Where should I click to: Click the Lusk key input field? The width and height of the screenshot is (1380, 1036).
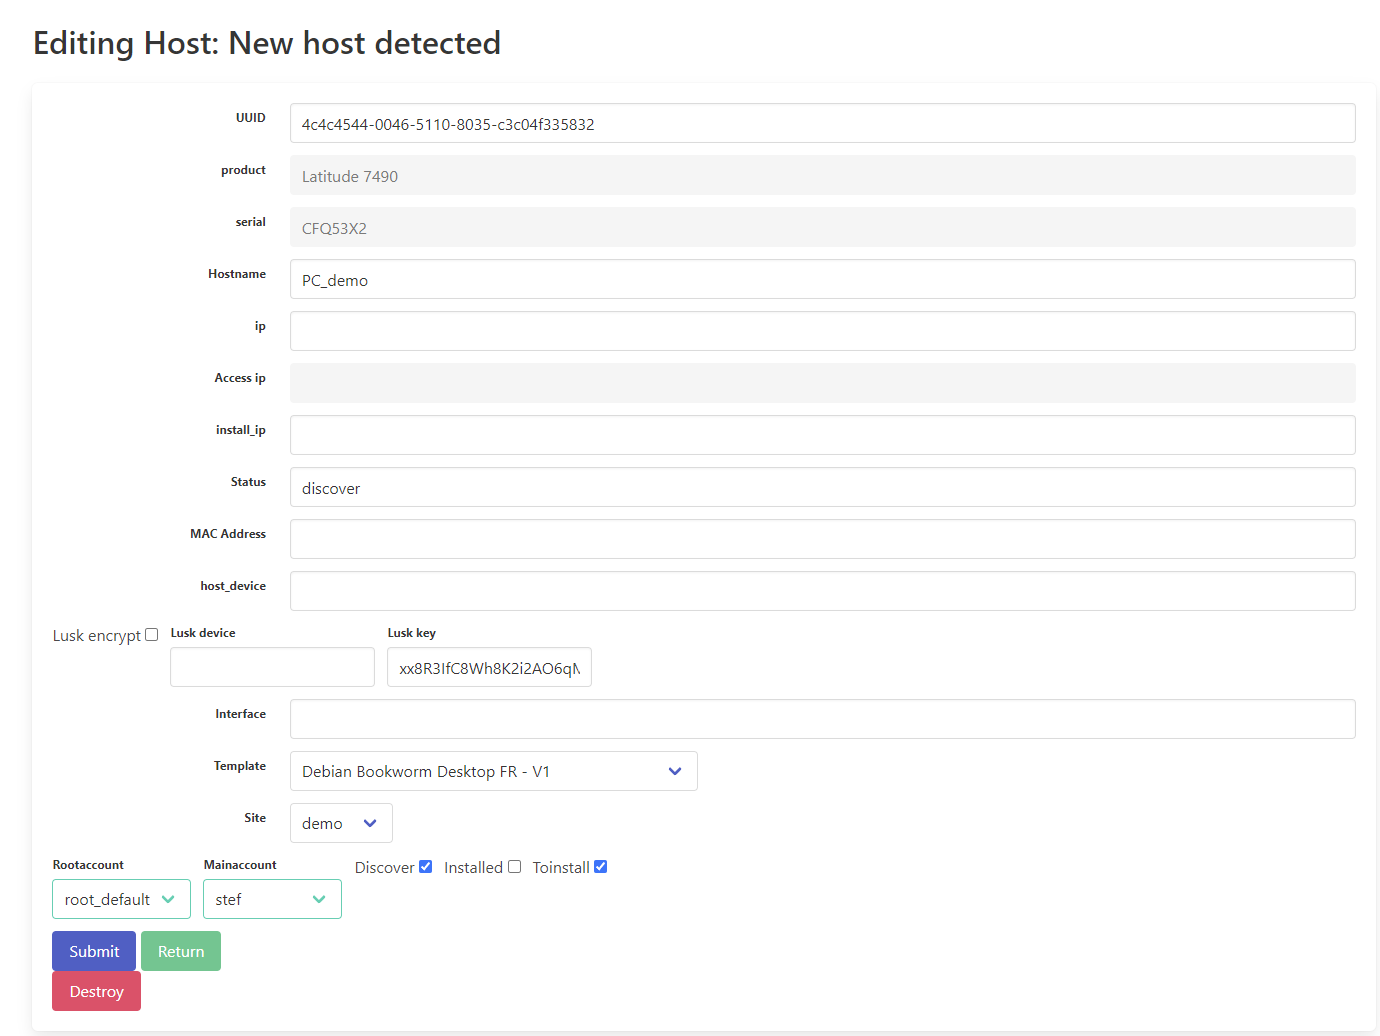pos(489,667)
